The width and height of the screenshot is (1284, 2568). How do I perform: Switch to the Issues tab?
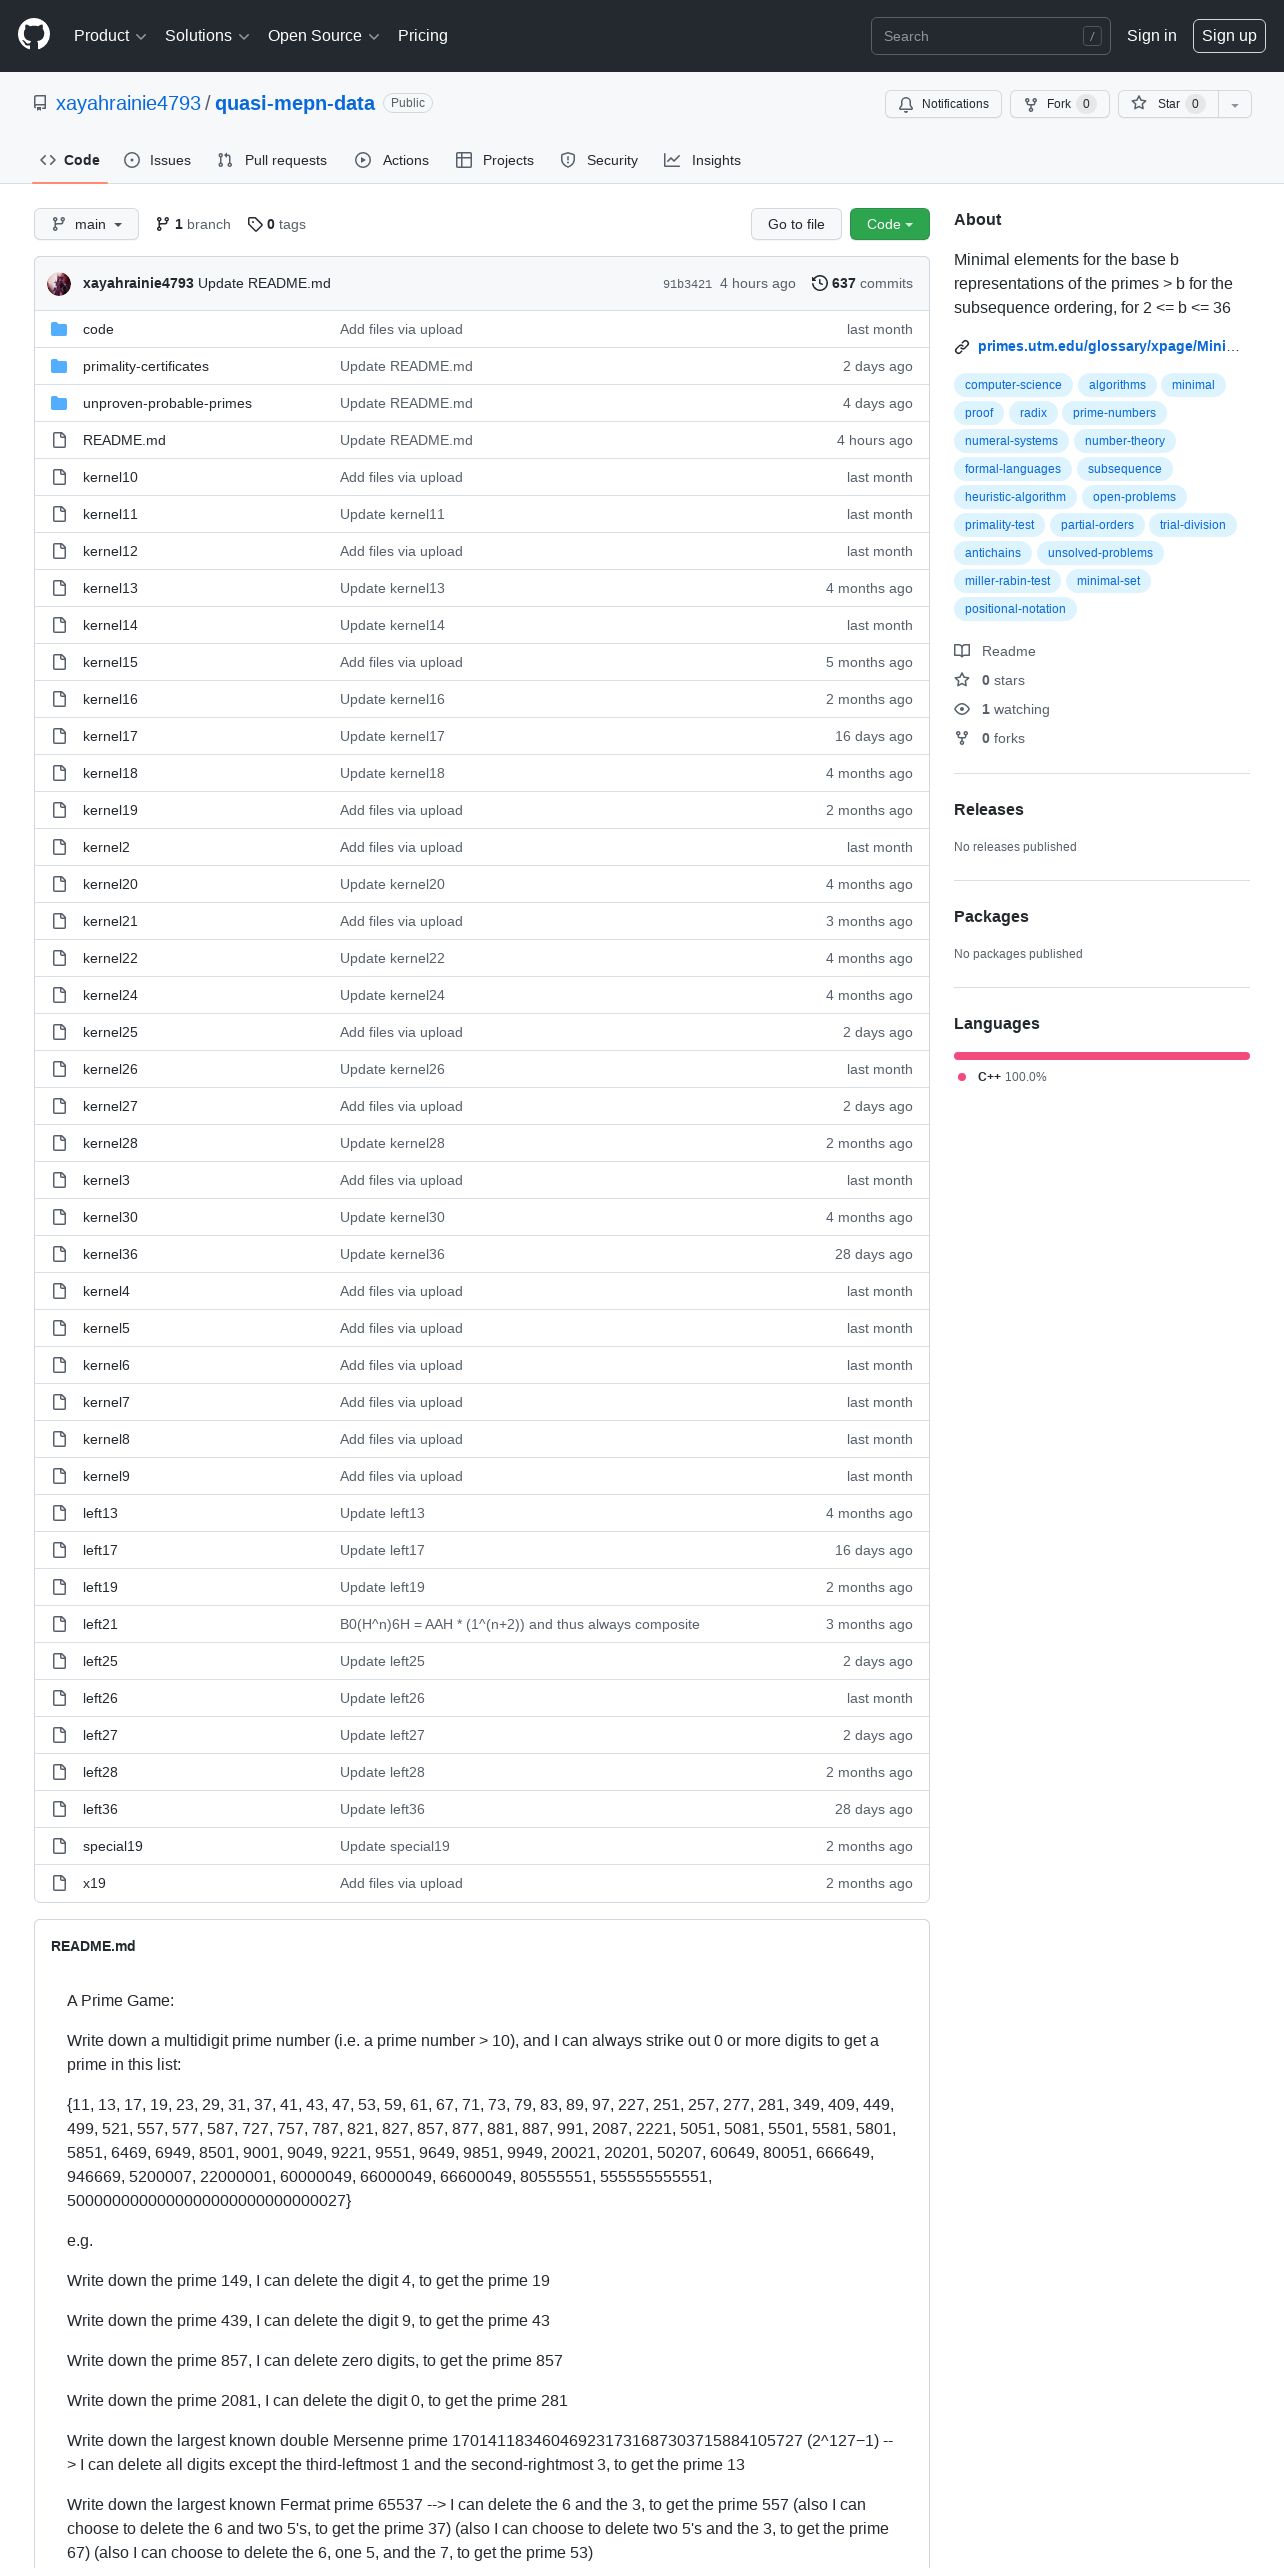coord(158,160)
